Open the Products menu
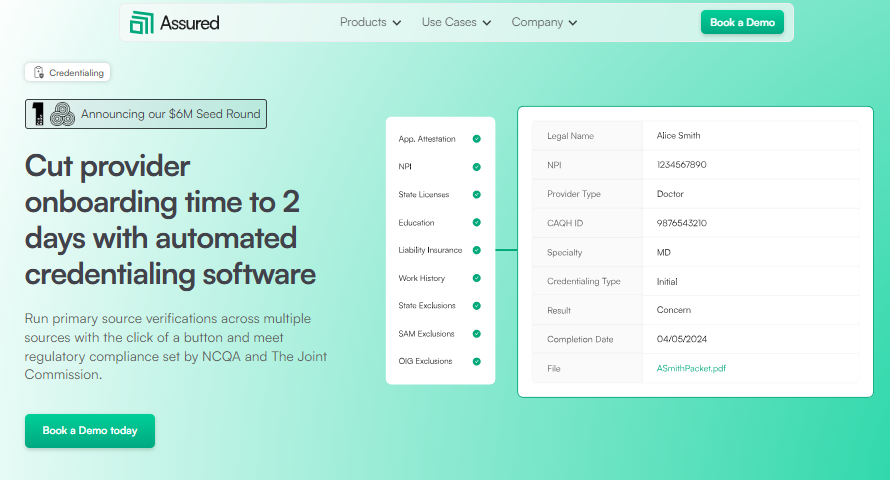The image size is (890, 480). pos(370,22)
